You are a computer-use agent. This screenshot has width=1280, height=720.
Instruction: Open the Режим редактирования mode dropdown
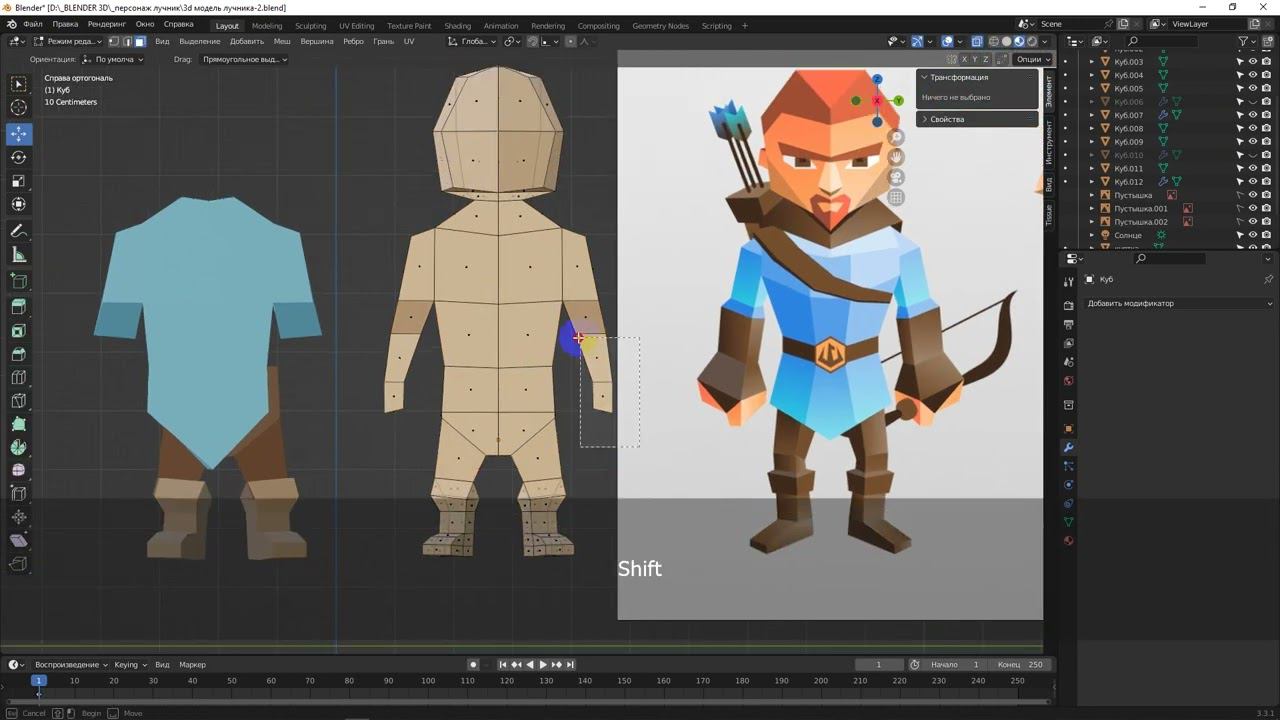pos(68,42)
